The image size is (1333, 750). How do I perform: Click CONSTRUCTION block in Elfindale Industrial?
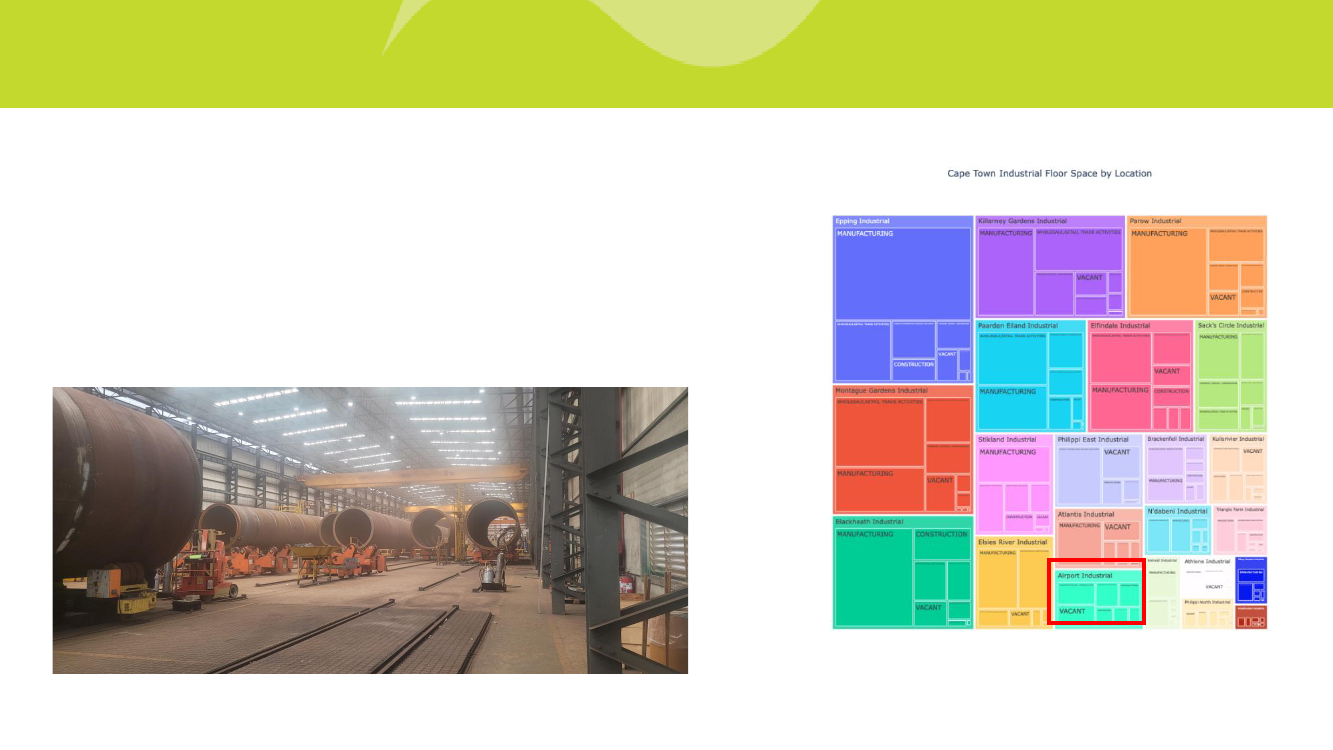1171,398
